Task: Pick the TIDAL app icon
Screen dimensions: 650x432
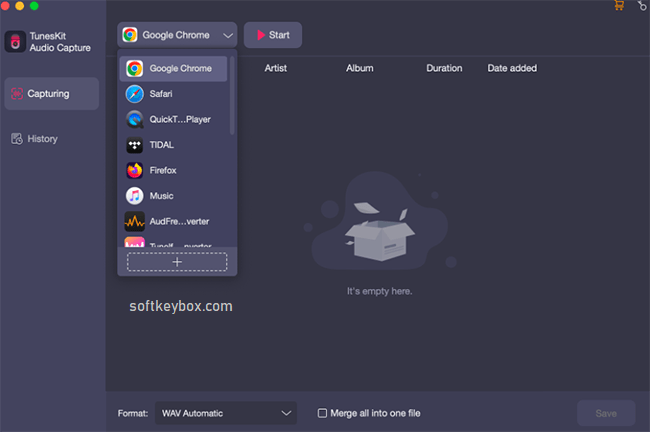Action: click(134, 145)
